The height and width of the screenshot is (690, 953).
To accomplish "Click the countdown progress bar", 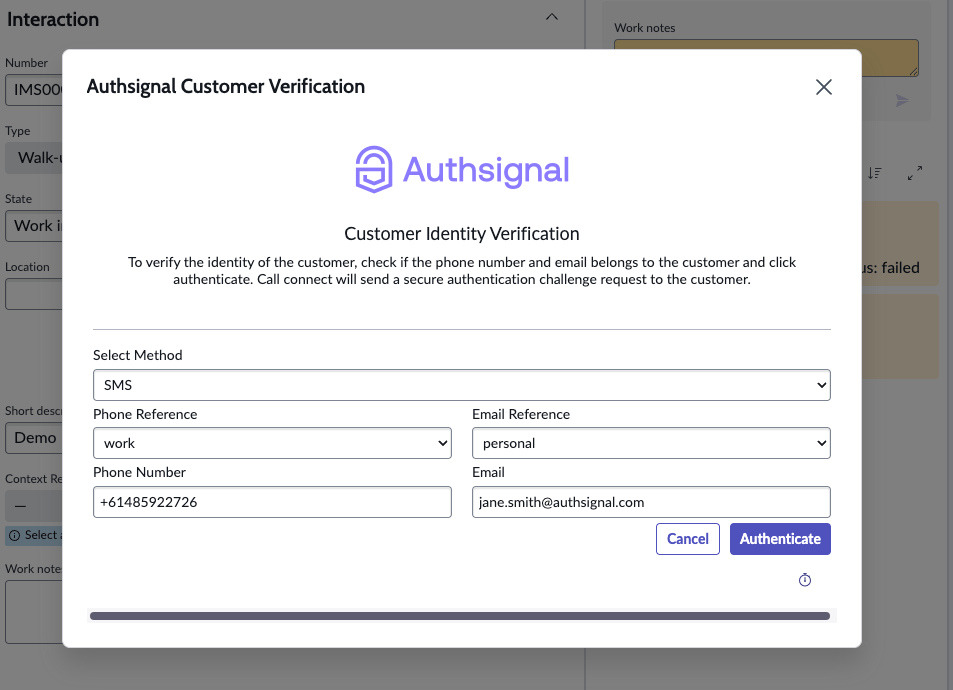I will (x=460, y=616).
